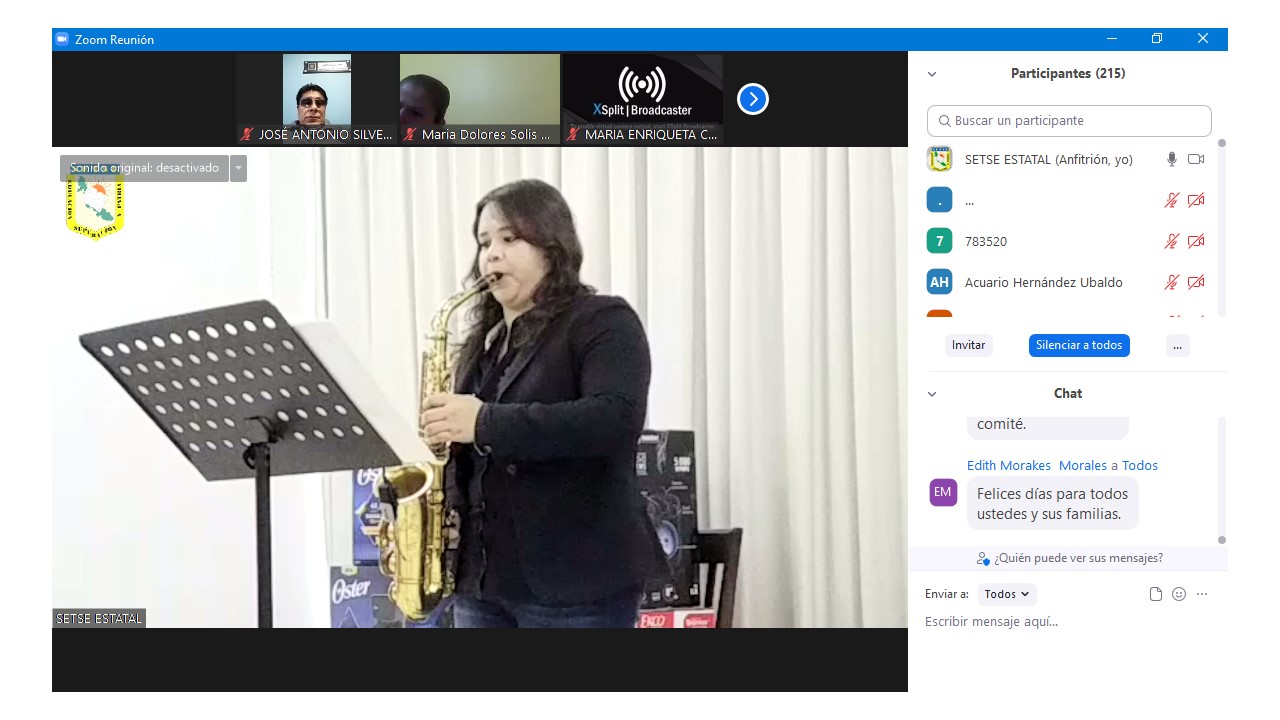Collapse the Participantes panel chevron
Image resolution: width=1280 pixels, height=720 pixels.
point(932,74)
